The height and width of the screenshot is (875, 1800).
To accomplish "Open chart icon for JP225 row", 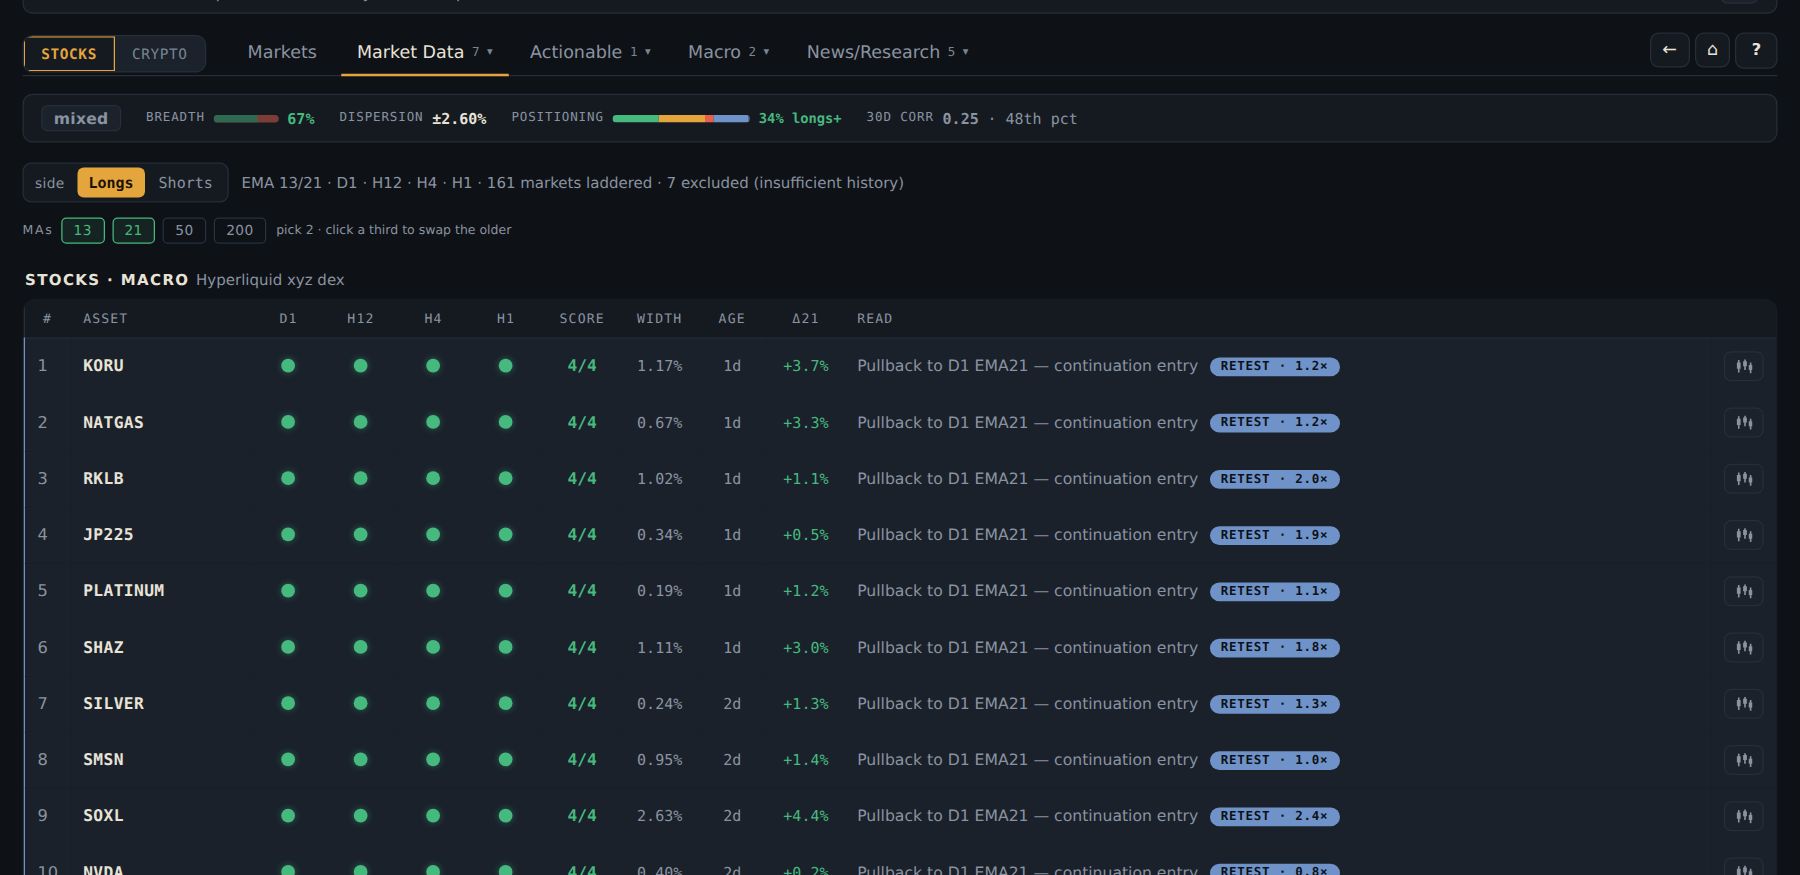I will [1743, 535].
